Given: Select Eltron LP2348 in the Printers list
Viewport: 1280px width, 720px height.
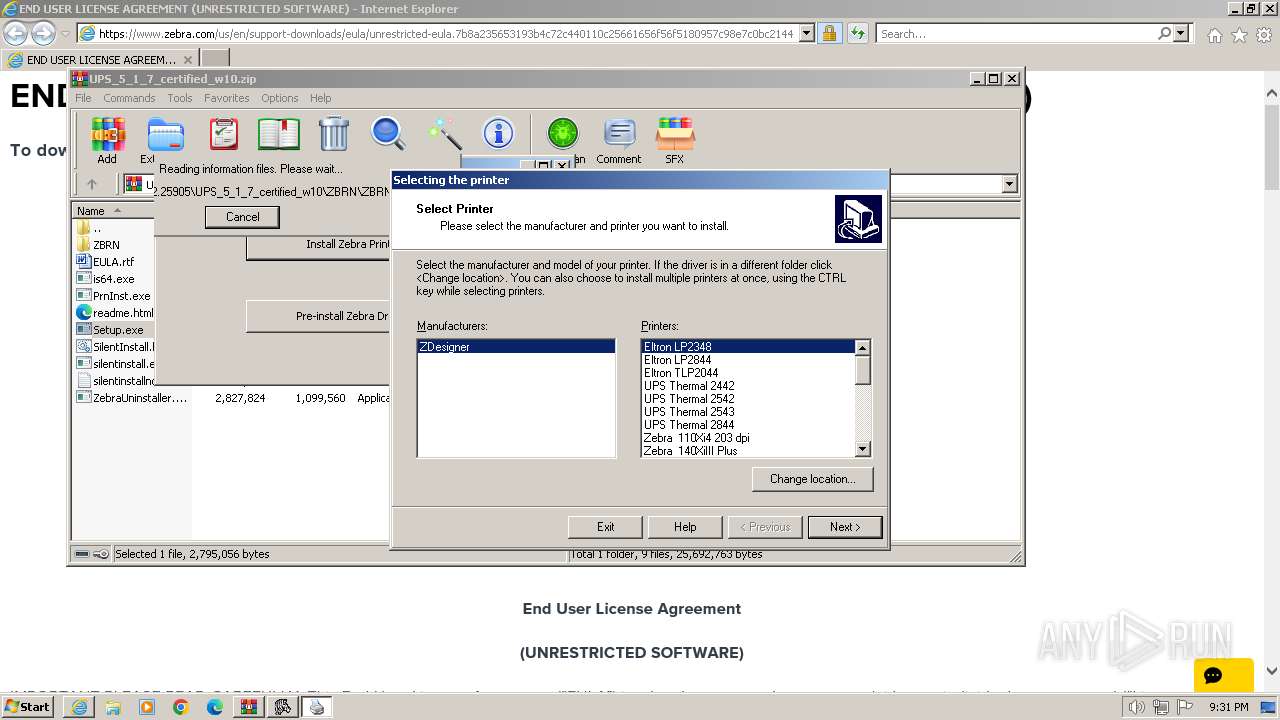Looking at the screenshot, I should (748, 347).
